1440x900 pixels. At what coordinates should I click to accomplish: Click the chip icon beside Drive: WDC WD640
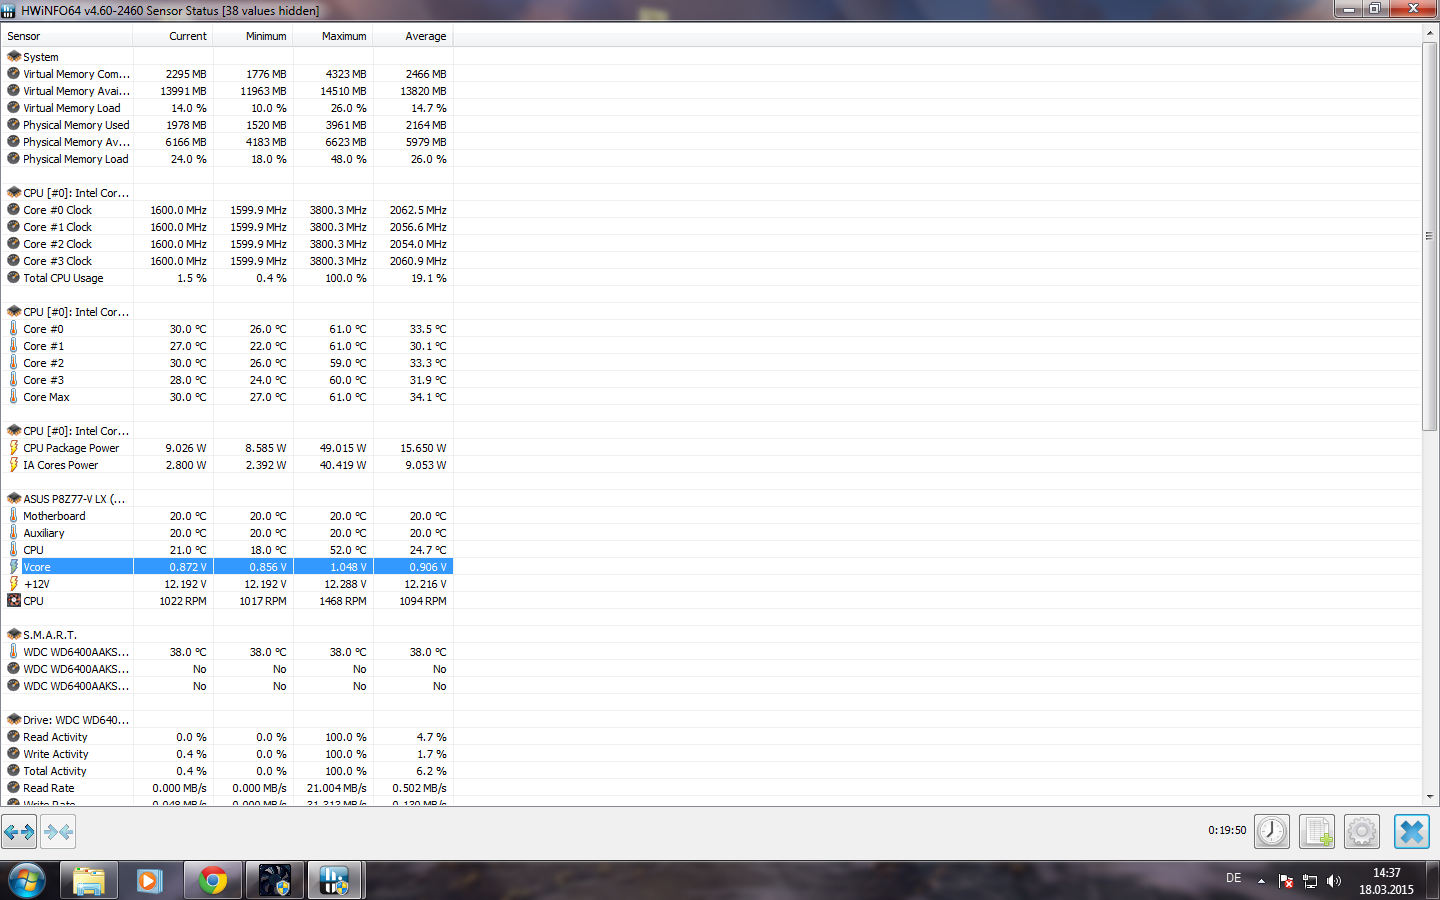14,720
